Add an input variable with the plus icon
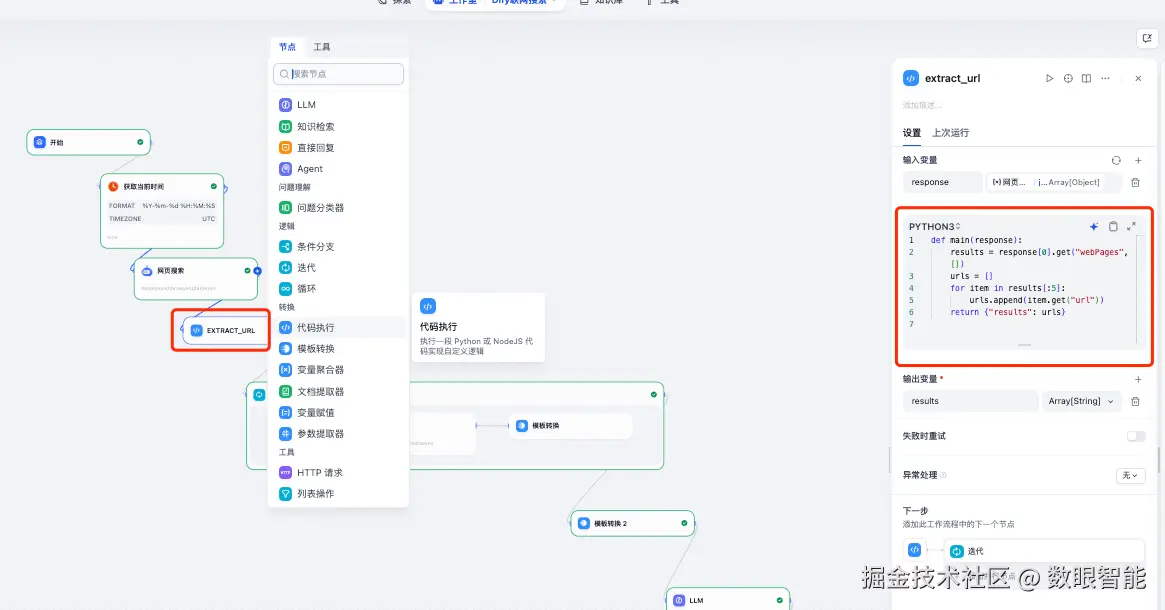The height and width of the screenshot is (610, 1165). coord(1138,160)
